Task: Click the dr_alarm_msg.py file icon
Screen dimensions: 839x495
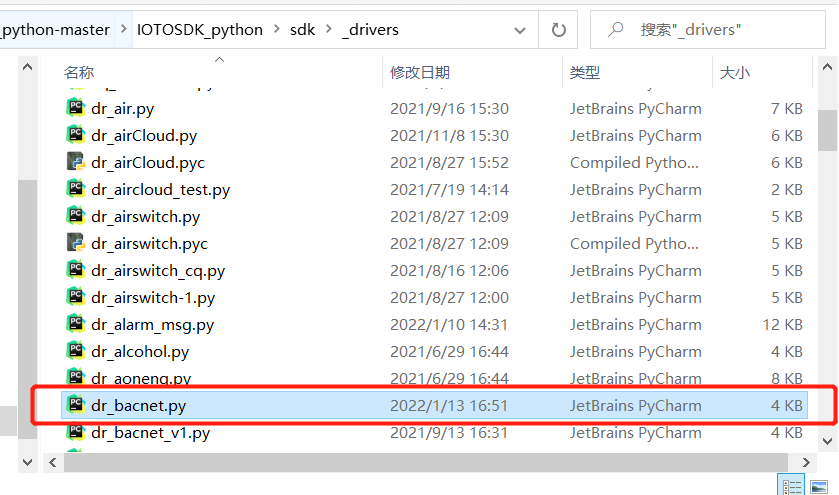Action: (75, 324)
